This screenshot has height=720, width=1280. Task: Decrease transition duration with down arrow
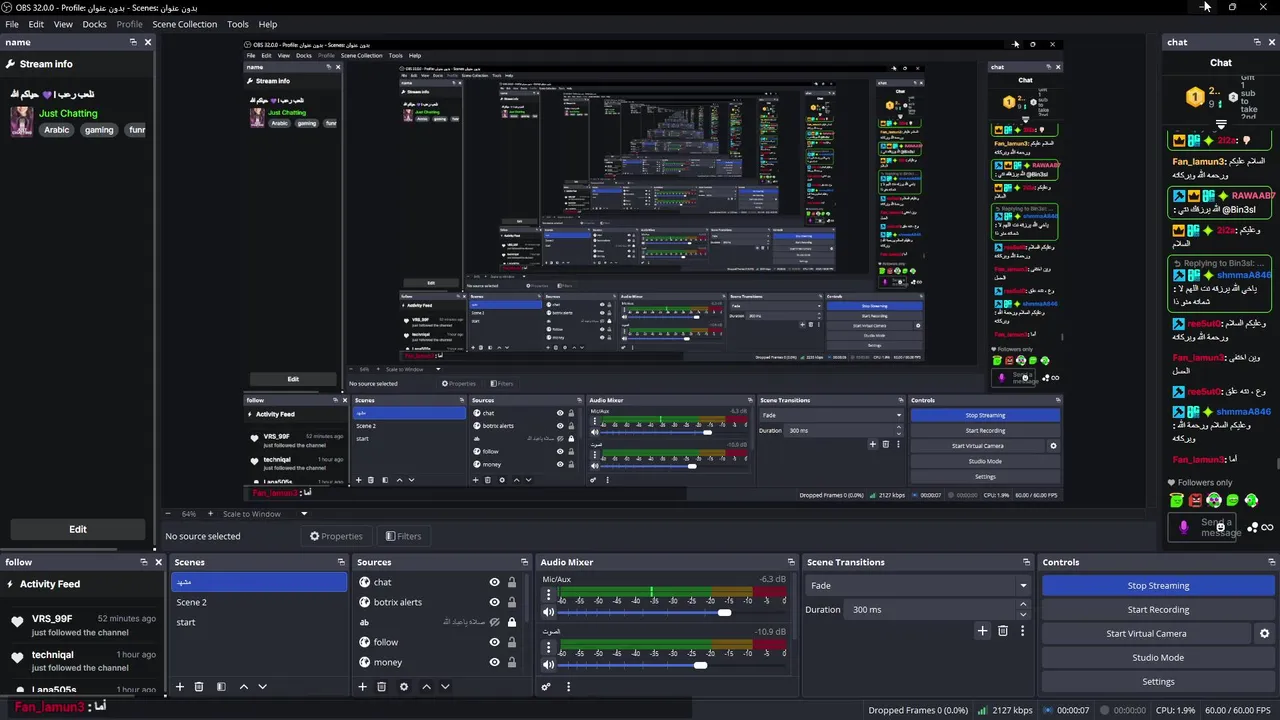click(1023, 614)
